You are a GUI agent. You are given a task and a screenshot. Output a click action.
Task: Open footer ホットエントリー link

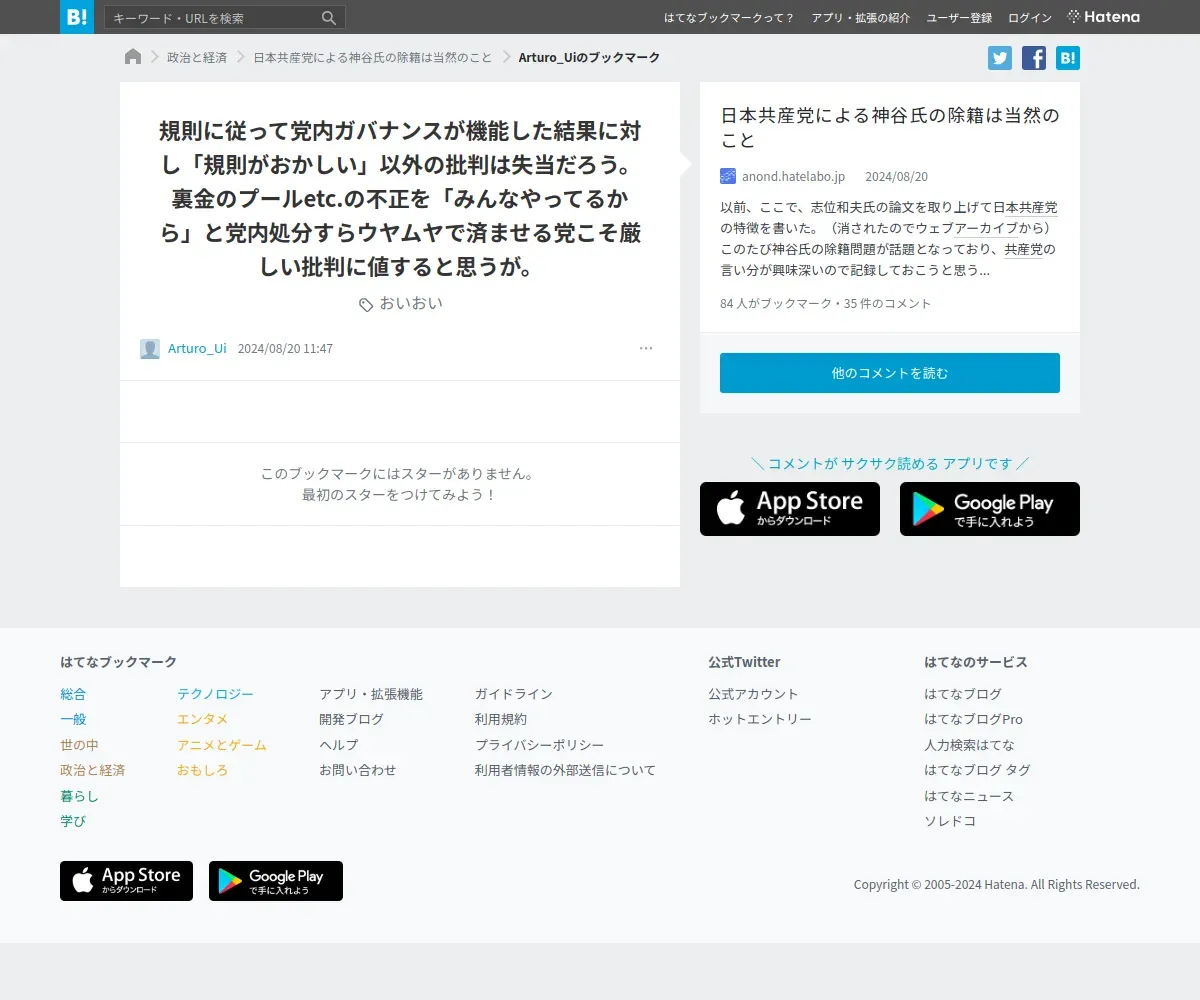760,719
